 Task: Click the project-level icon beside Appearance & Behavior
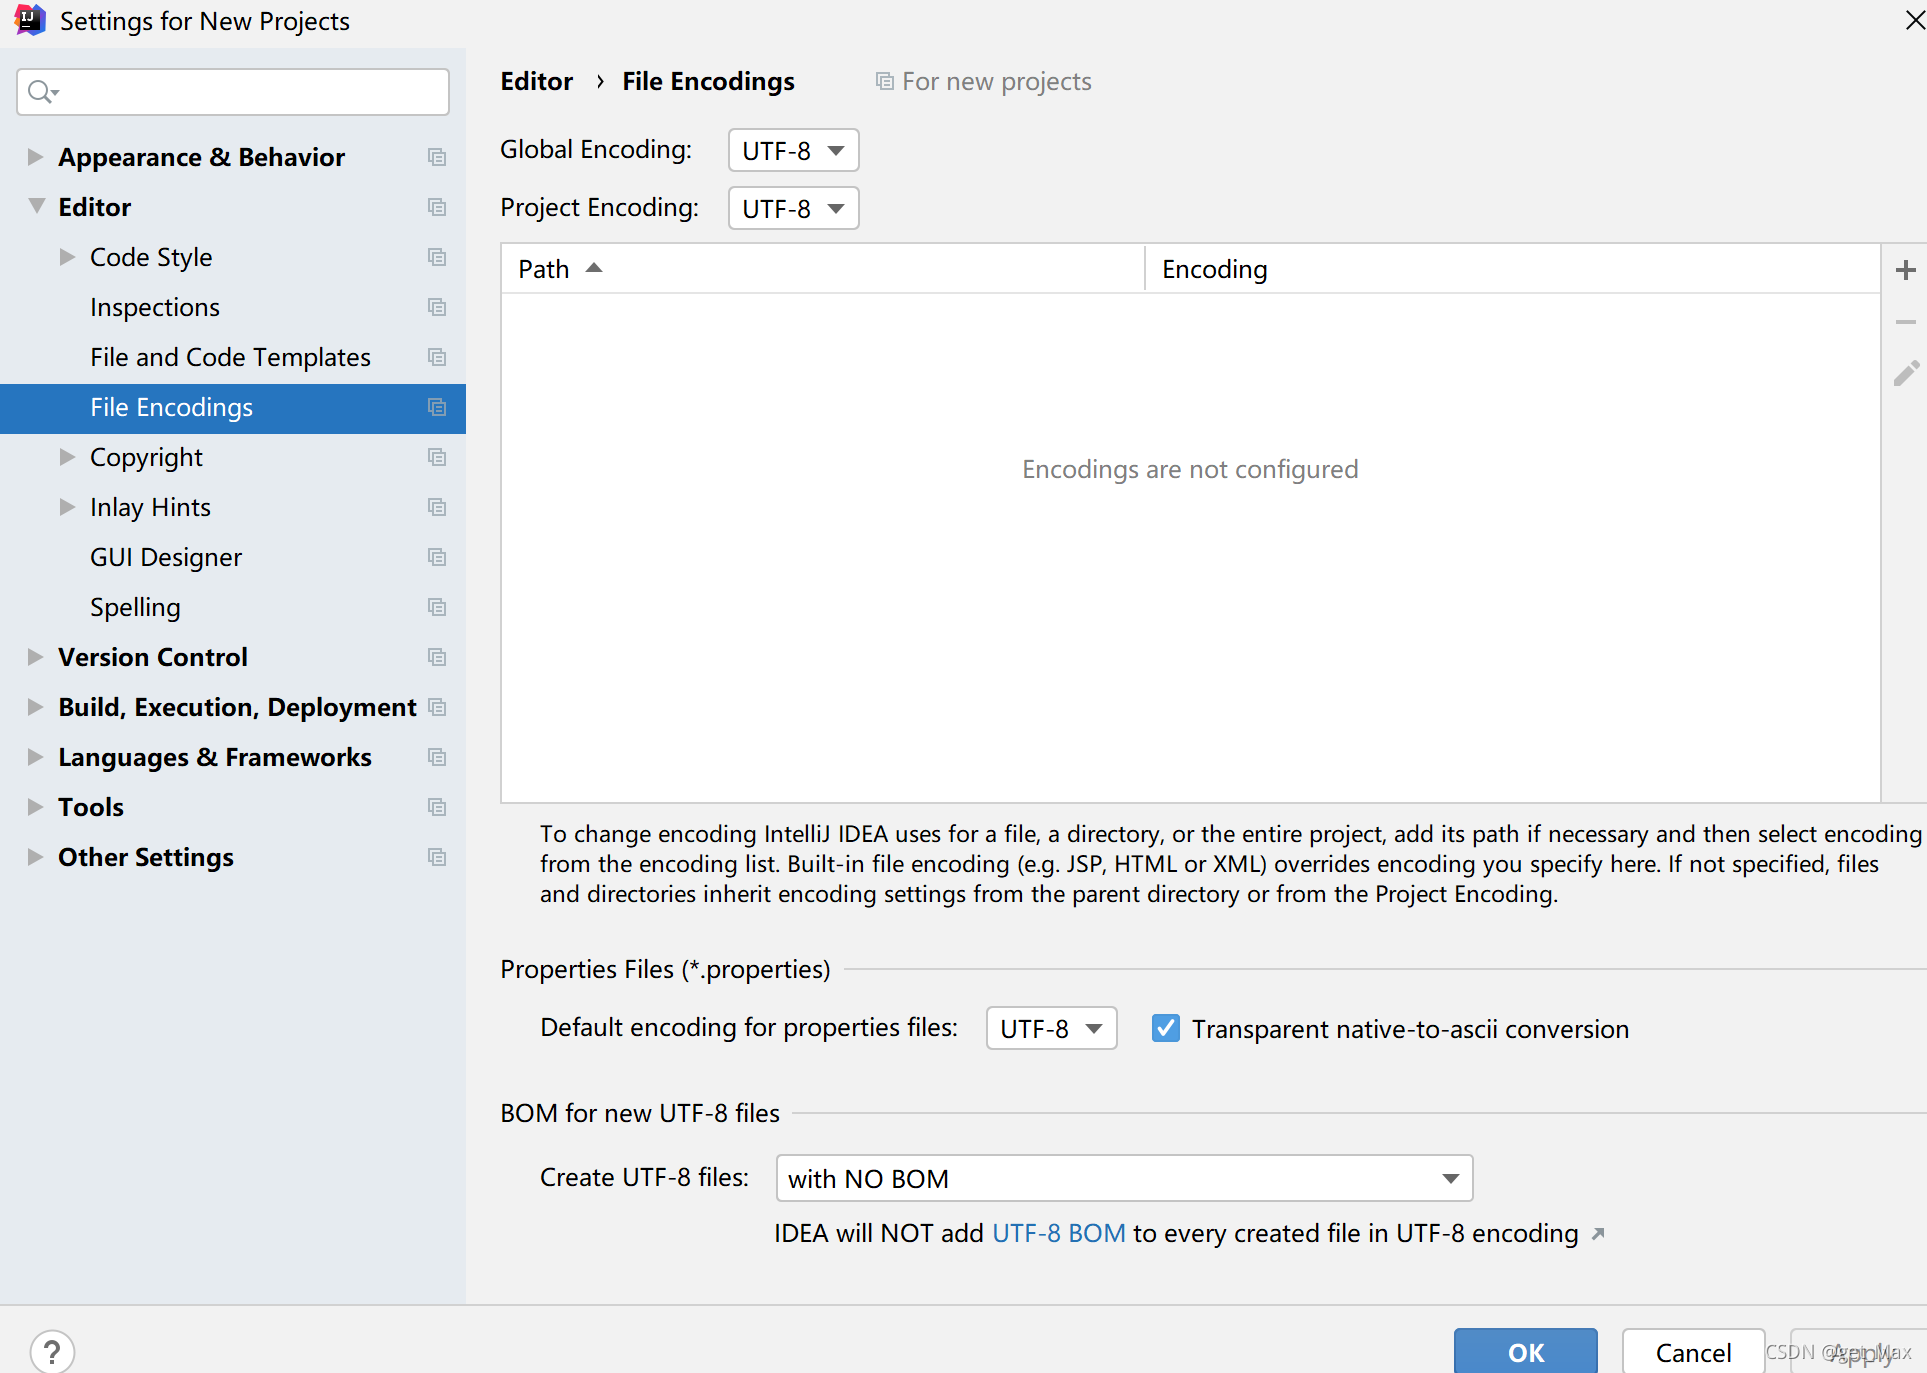pos(437,157)
